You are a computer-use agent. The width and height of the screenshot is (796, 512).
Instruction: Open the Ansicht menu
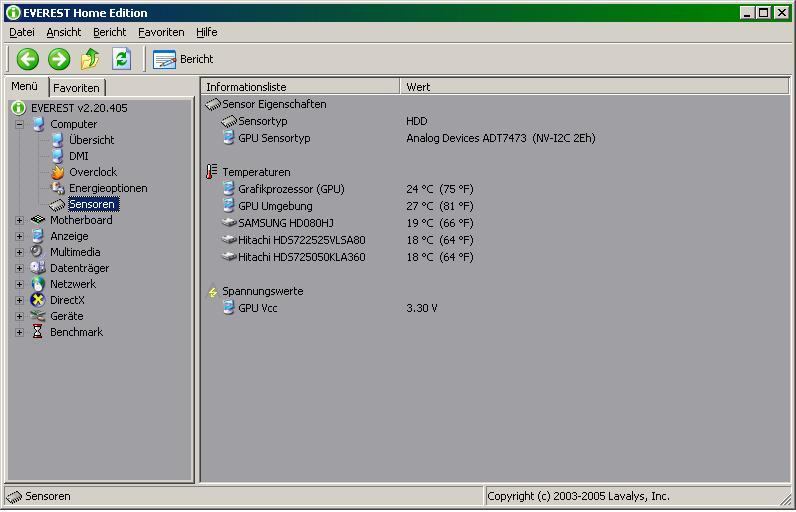click(x=63, y=32)
